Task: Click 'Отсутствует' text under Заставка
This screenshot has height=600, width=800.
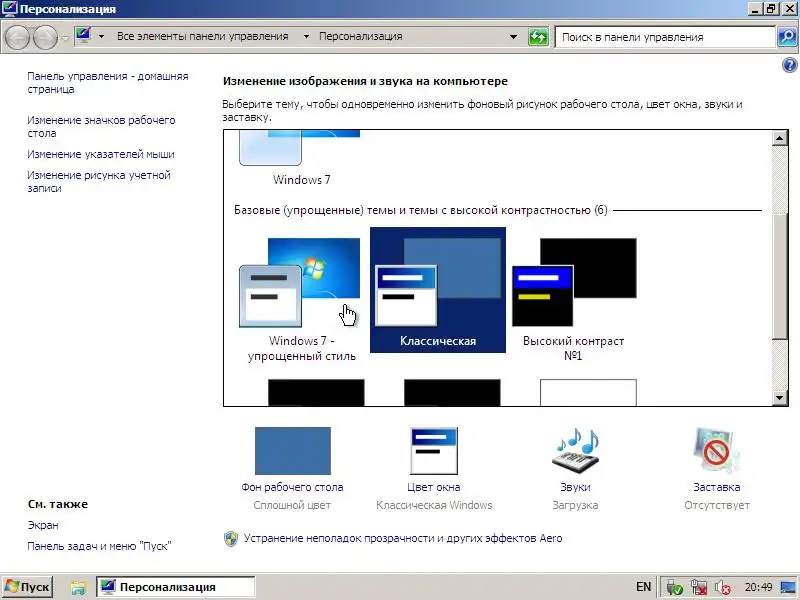Action: pos(717,506)
